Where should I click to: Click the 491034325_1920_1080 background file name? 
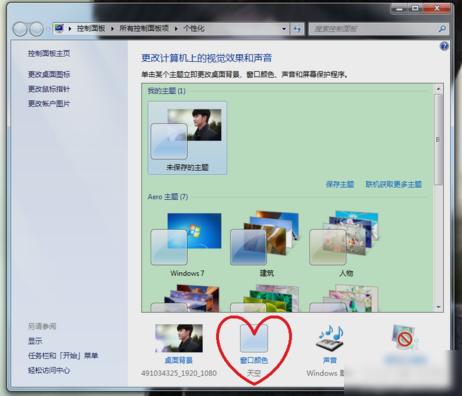coord(179,373)
